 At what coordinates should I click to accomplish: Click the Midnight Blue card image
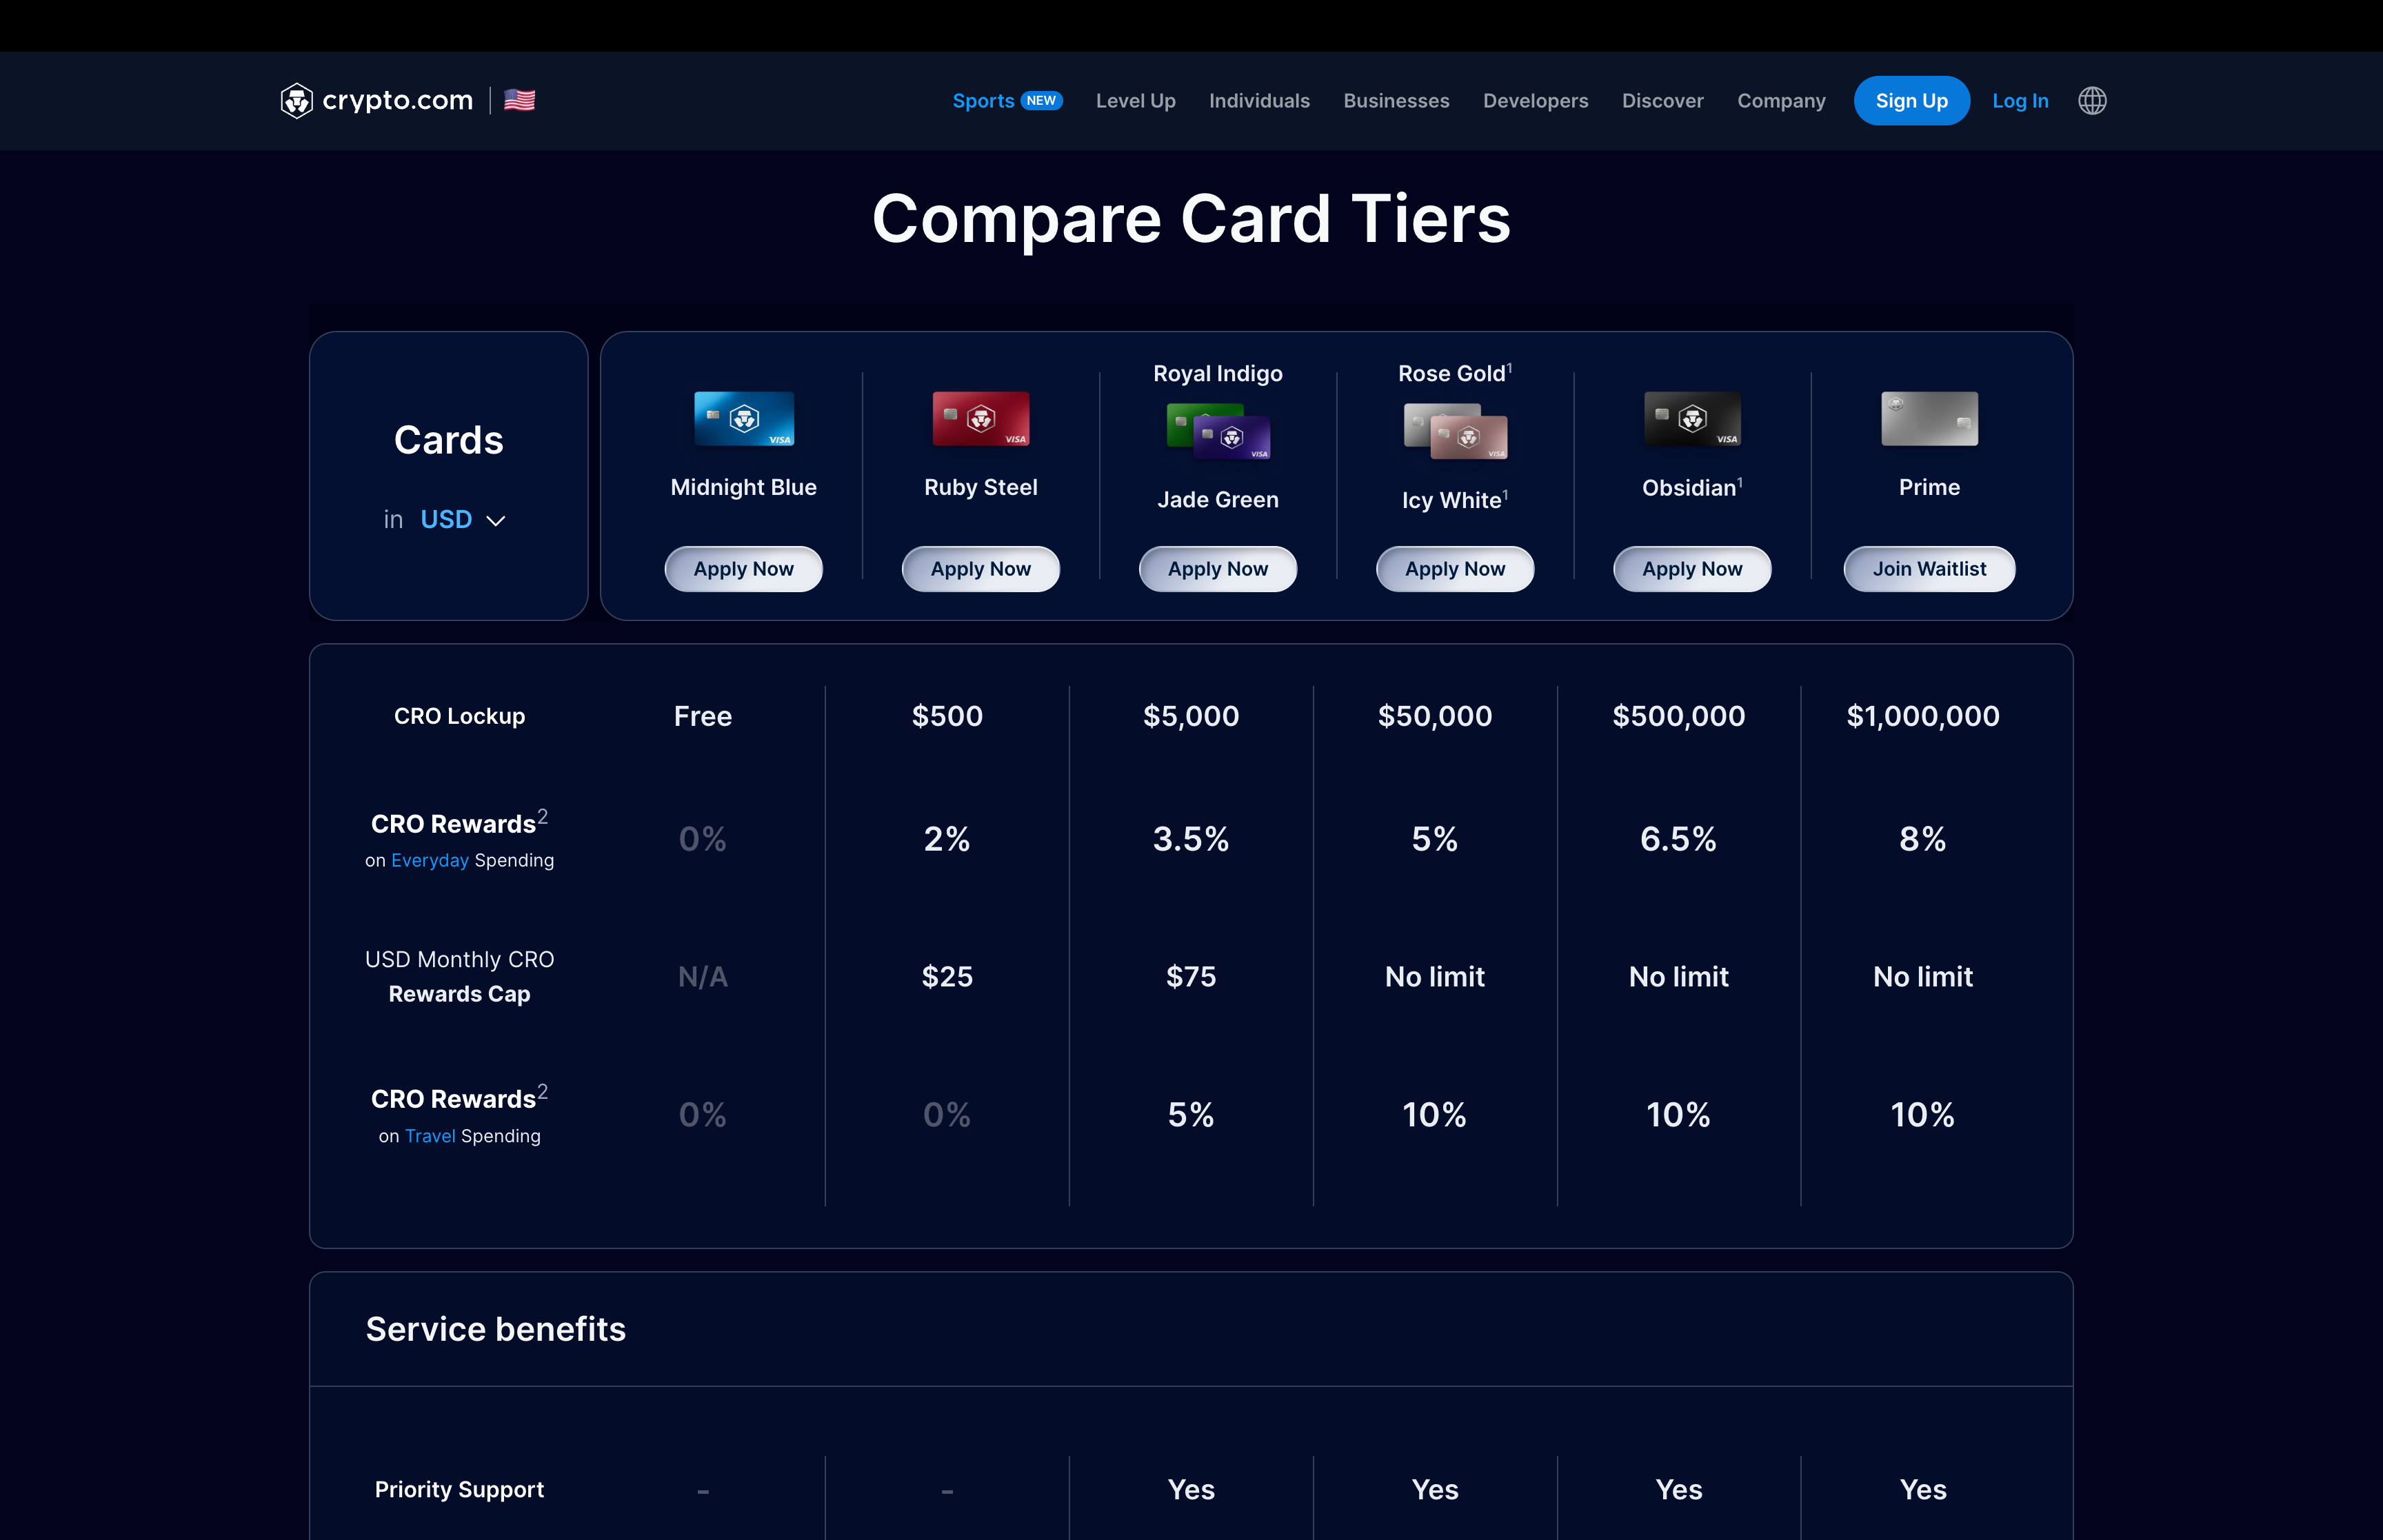coord(744,418)
